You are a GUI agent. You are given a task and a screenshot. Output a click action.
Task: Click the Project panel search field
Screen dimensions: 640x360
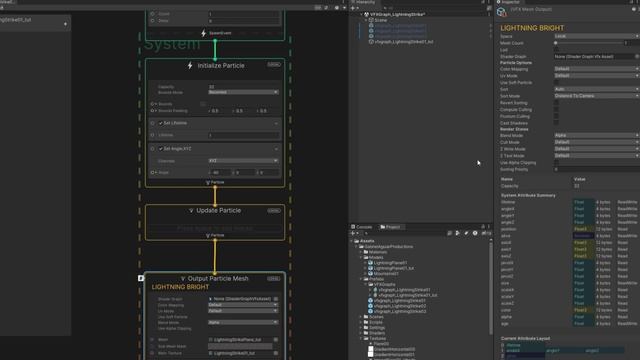pyautogui.click(x=404, y=233)
